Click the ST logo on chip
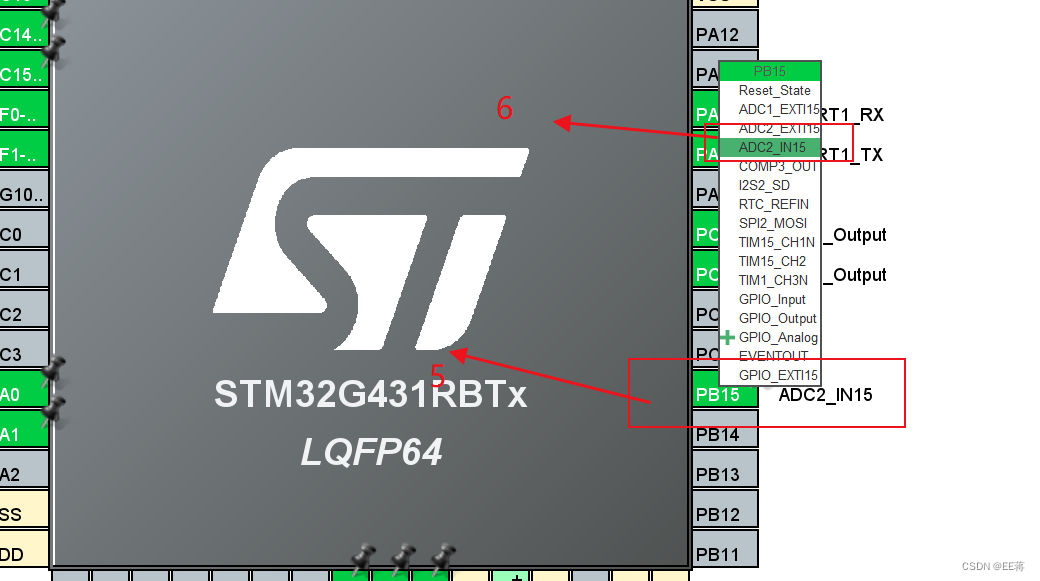This screenshot has height=581, width=1040. click(x=371, y=249)
